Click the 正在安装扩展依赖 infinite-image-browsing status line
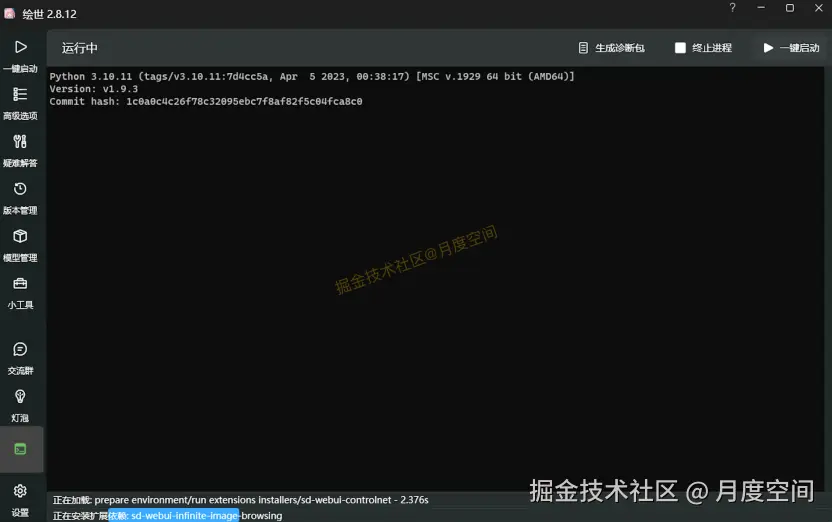The width and height of the screenshot is (832, 522). (x=167, y=516)
